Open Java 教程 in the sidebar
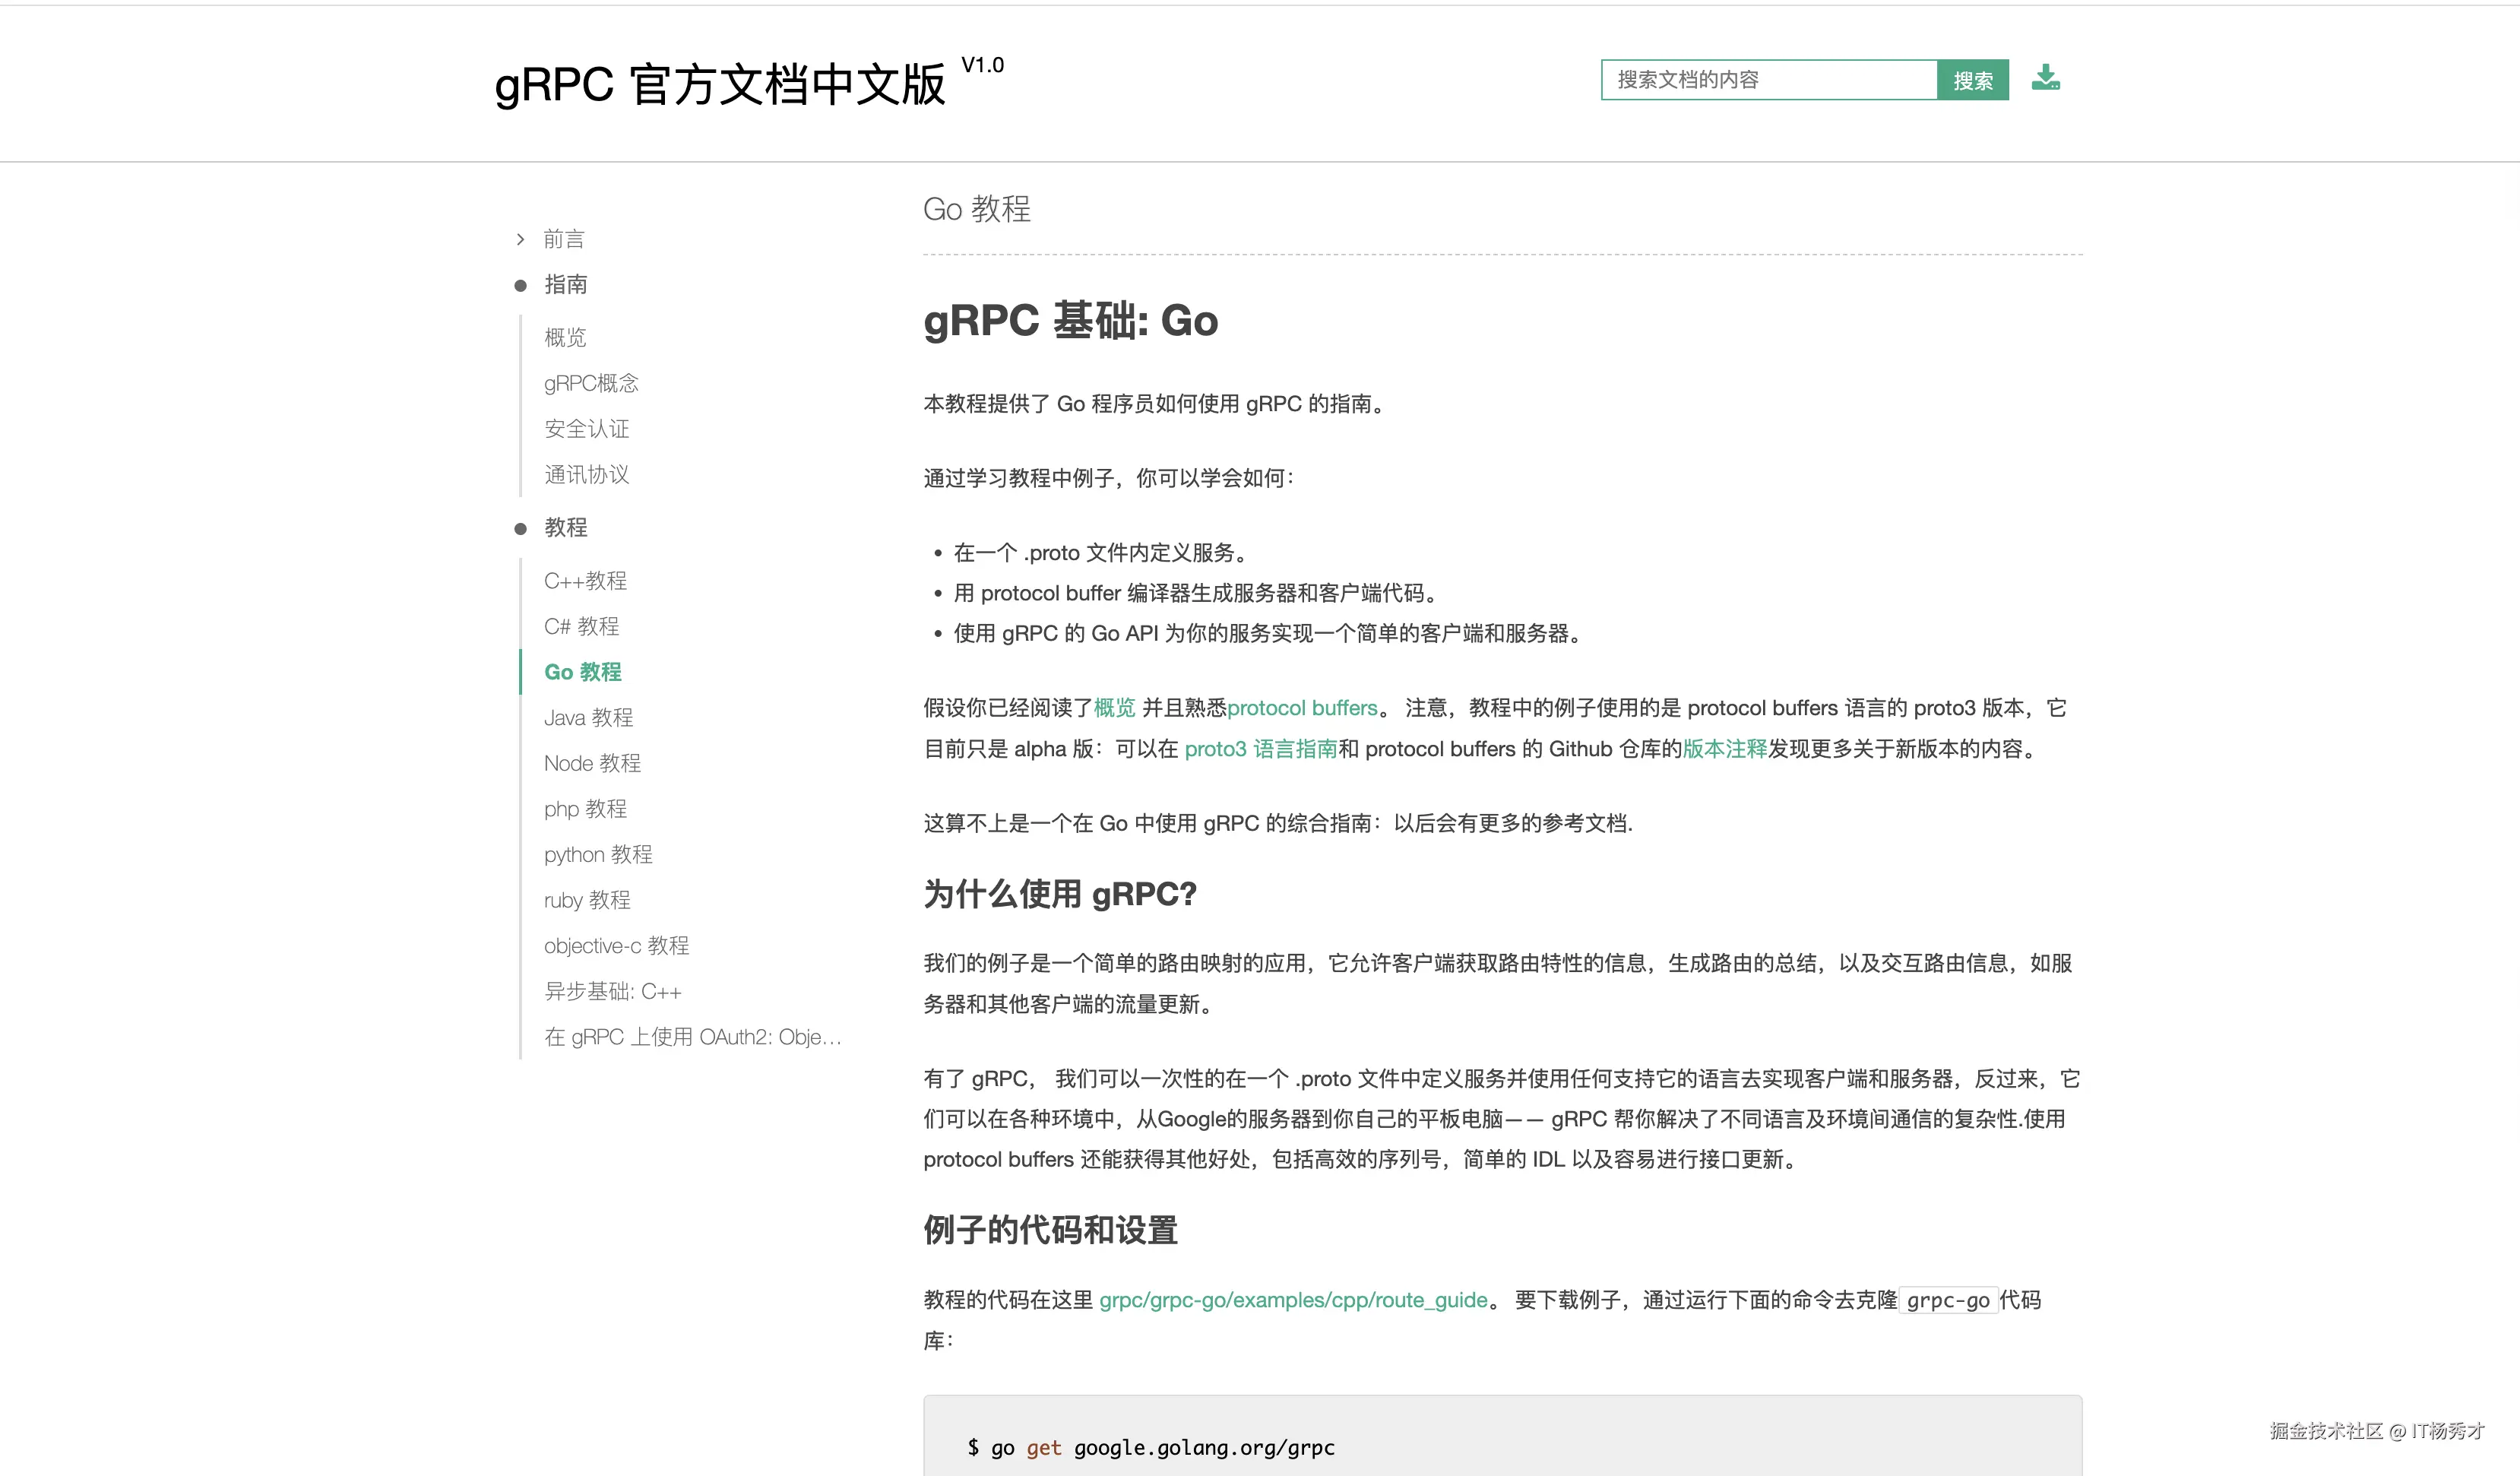 [589, 718]
